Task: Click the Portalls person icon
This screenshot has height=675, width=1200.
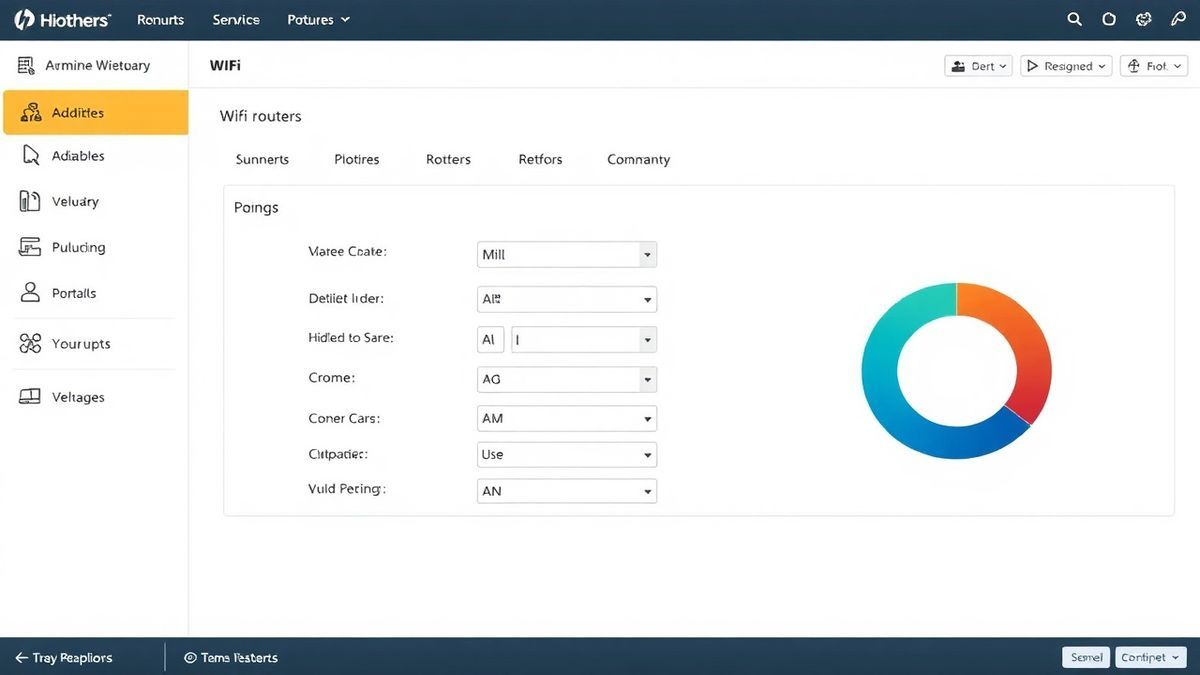Action: click(30, 292)
